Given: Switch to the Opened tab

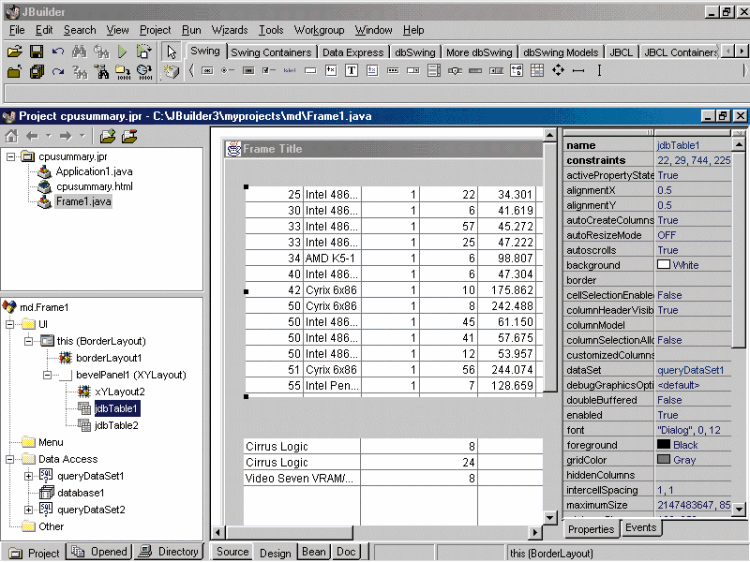Looking at the screenshot, I should point(100,552).
